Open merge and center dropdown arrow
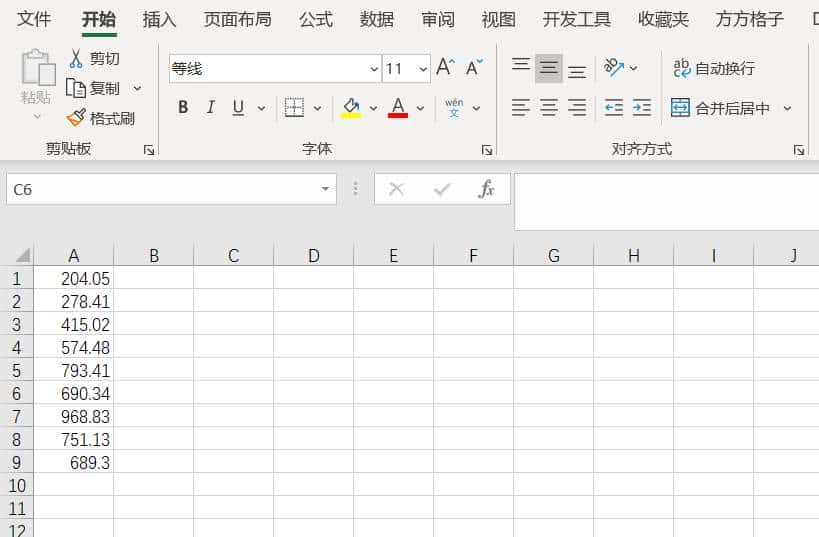 point(787,108)
